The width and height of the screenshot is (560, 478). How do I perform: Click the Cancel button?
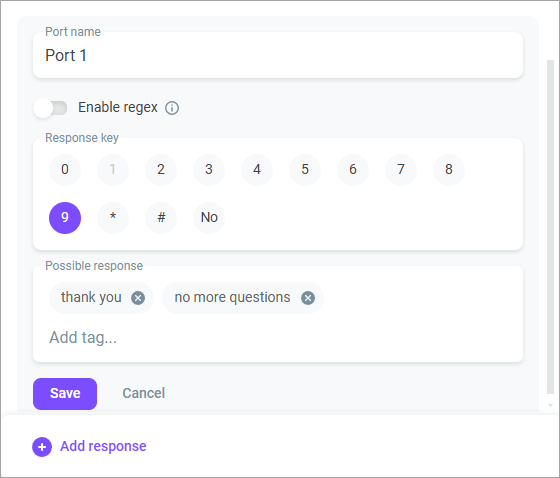click(x=144, y=393)
